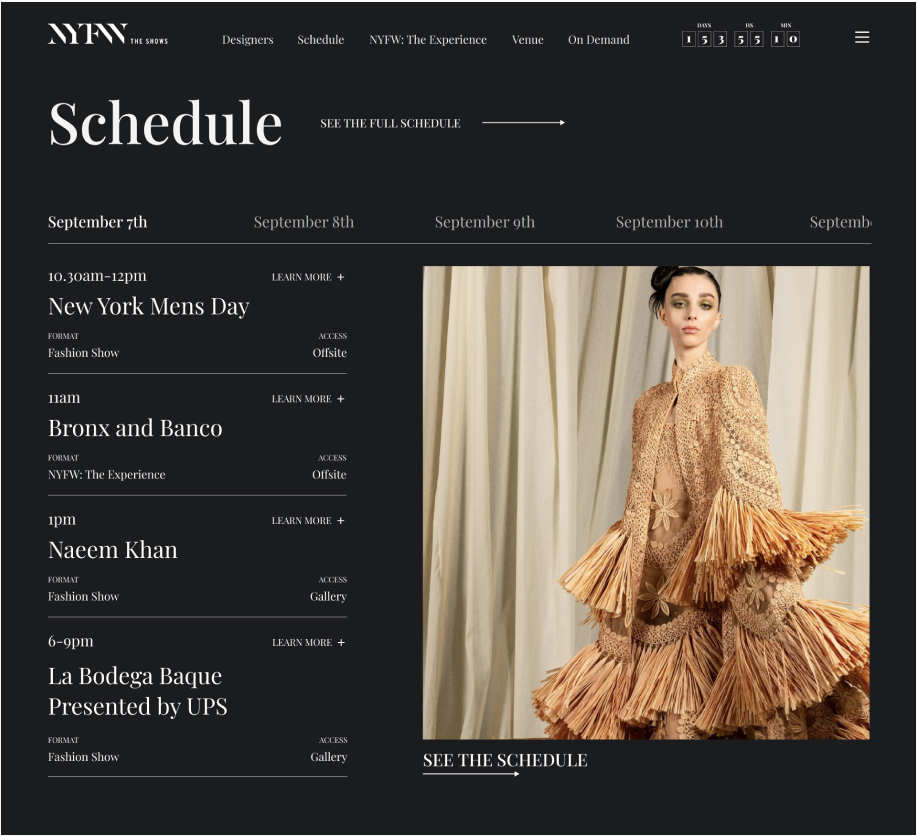Select the September 7th tab
917x836 pixels.
click(x=97, y=222)
